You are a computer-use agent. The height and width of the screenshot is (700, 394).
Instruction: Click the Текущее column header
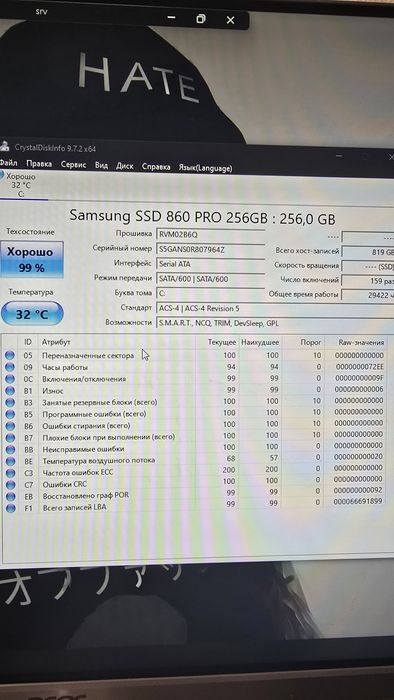pos(222,342)
